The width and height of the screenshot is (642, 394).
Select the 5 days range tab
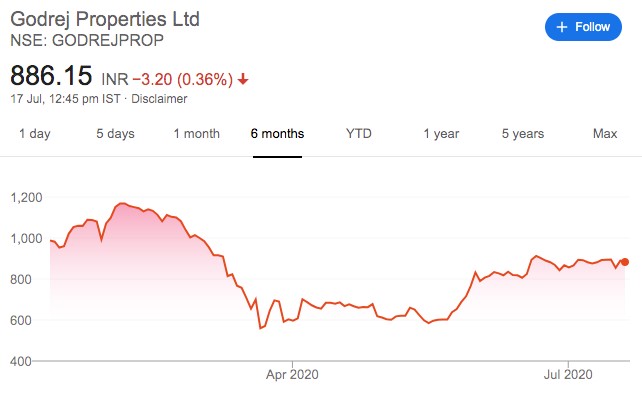[x=115, y=134]
